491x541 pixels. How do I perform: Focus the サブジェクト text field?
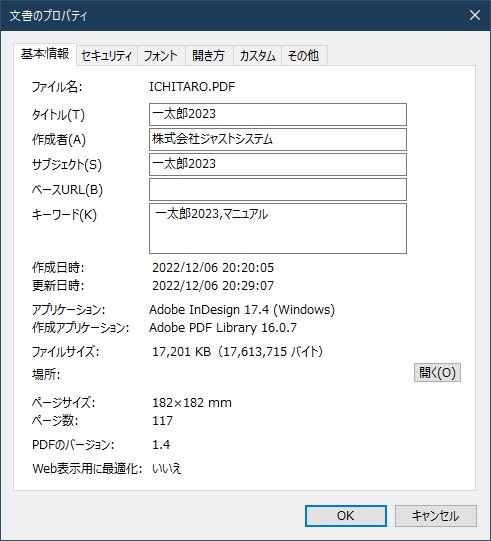tap(278, 164)
